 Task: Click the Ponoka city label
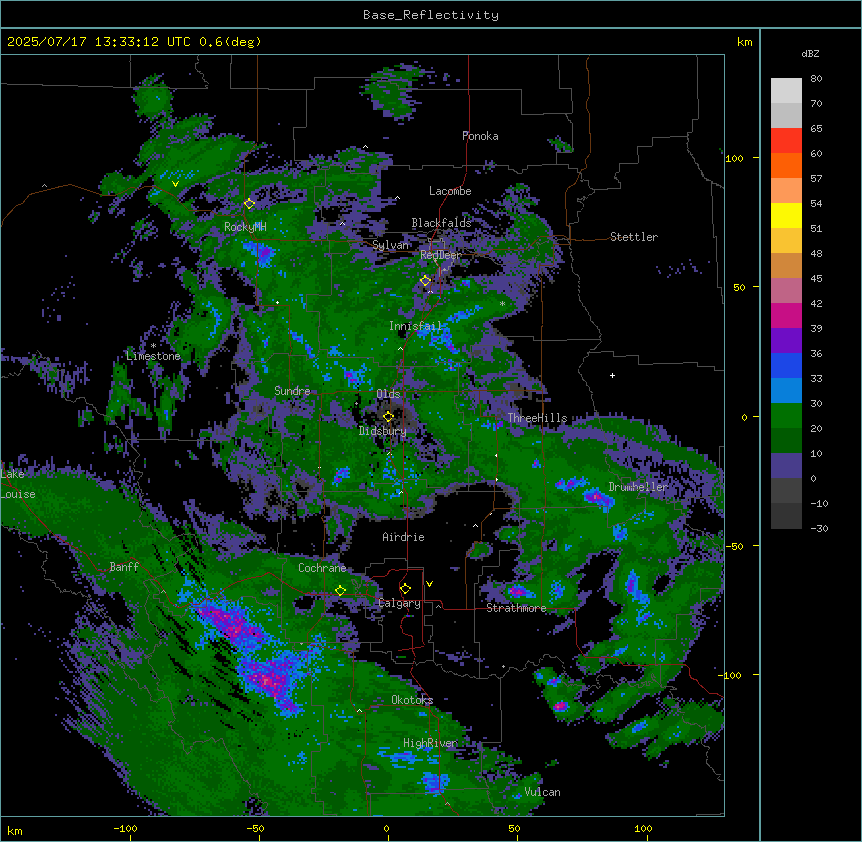coord(480,136)
